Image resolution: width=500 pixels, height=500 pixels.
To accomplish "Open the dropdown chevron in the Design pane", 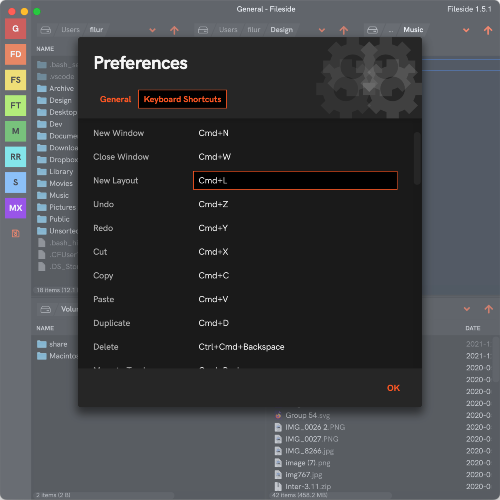I will (x=322, y=30).
